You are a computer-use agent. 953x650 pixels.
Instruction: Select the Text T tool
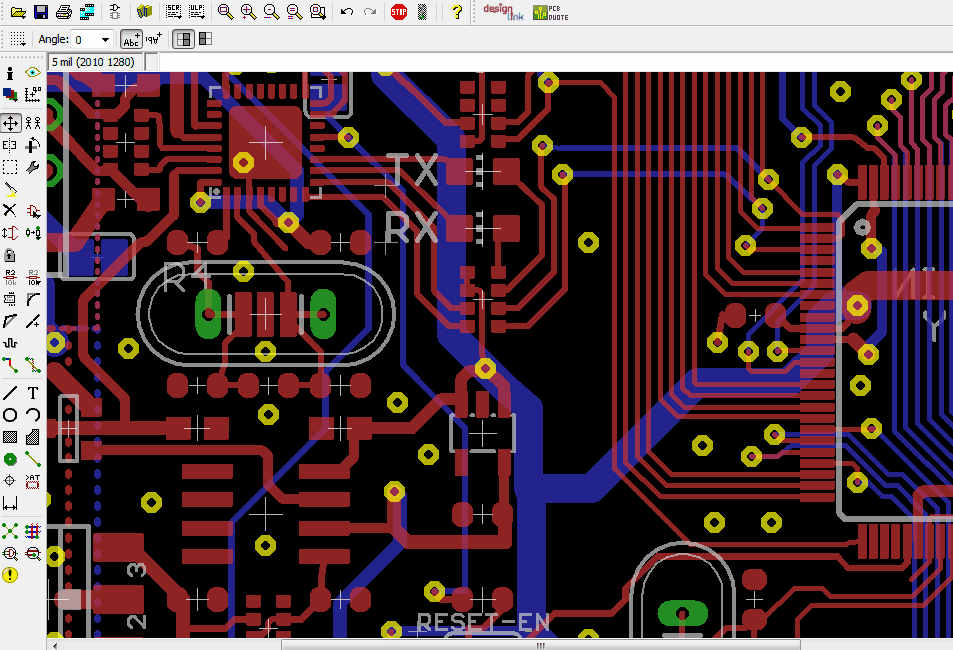[33, 393]
